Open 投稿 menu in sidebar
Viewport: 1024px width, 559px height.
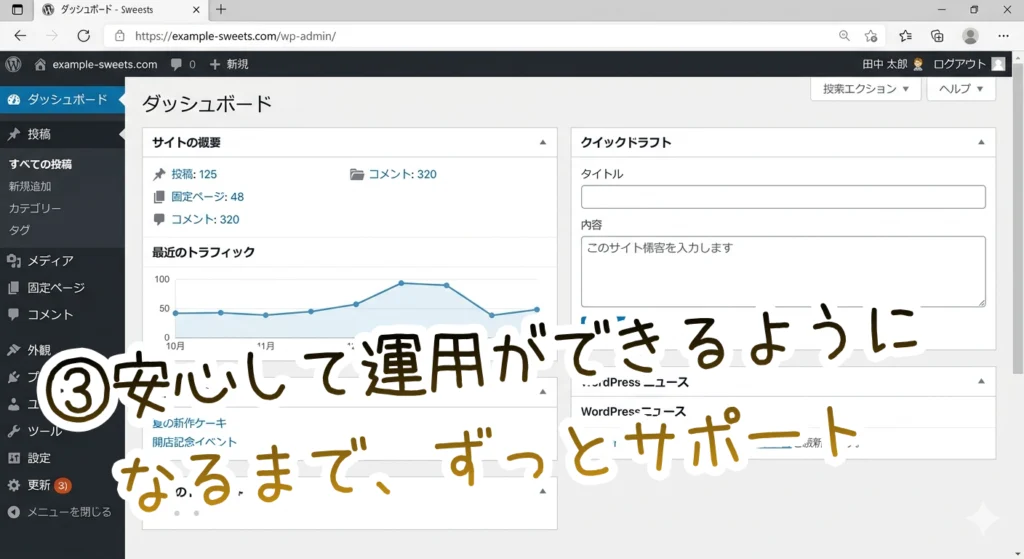[62, 134]
